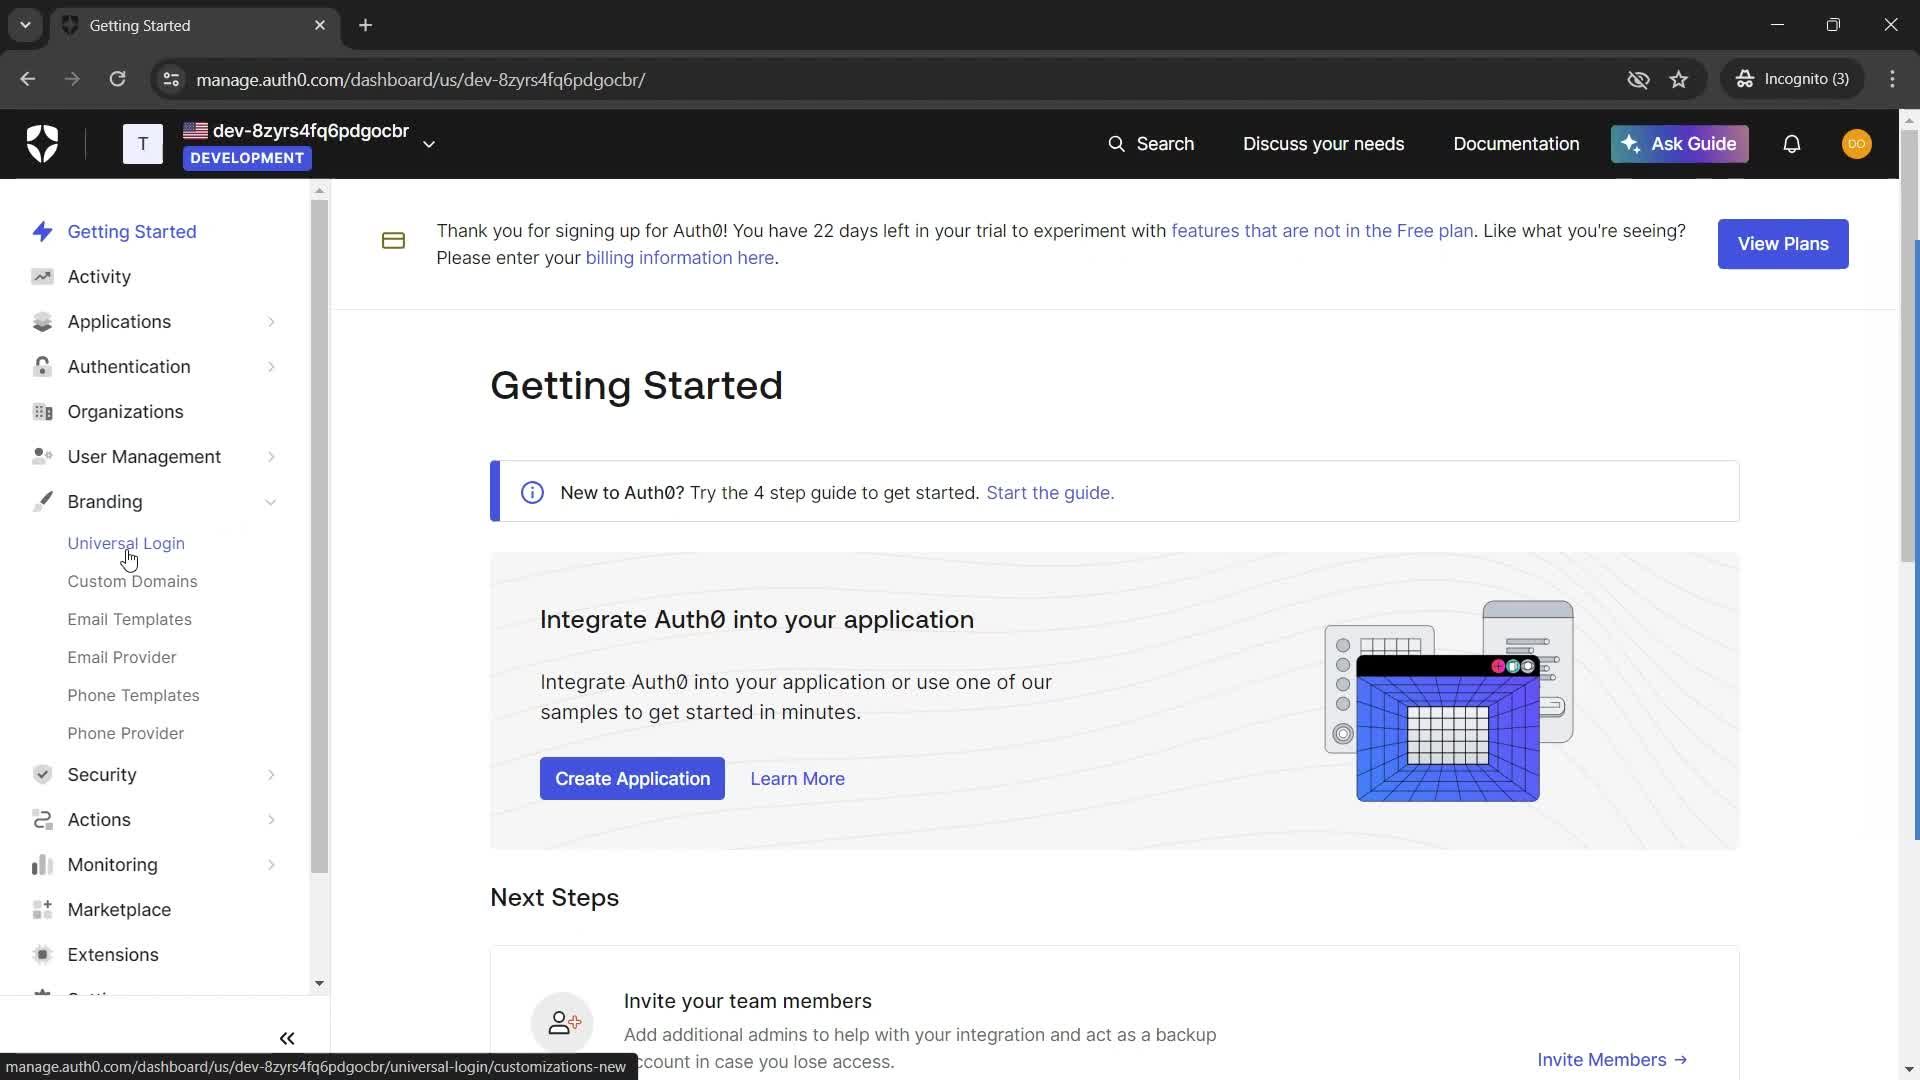Screen dimensions: 1920x1080
Task: Click the Applications layers icon
Action: [x=42, y=322]
